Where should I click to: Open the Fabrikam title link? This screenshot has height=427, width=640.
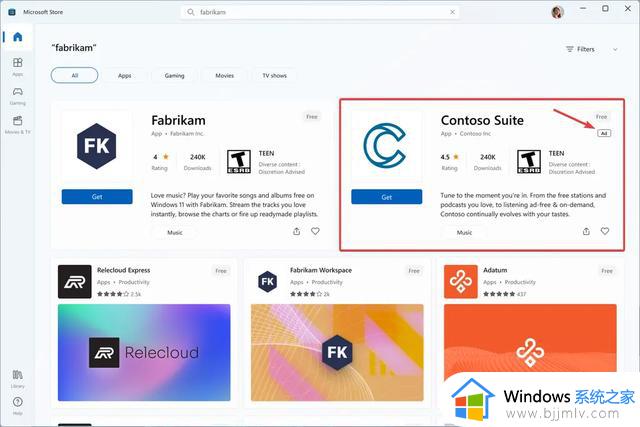[178, 120]
